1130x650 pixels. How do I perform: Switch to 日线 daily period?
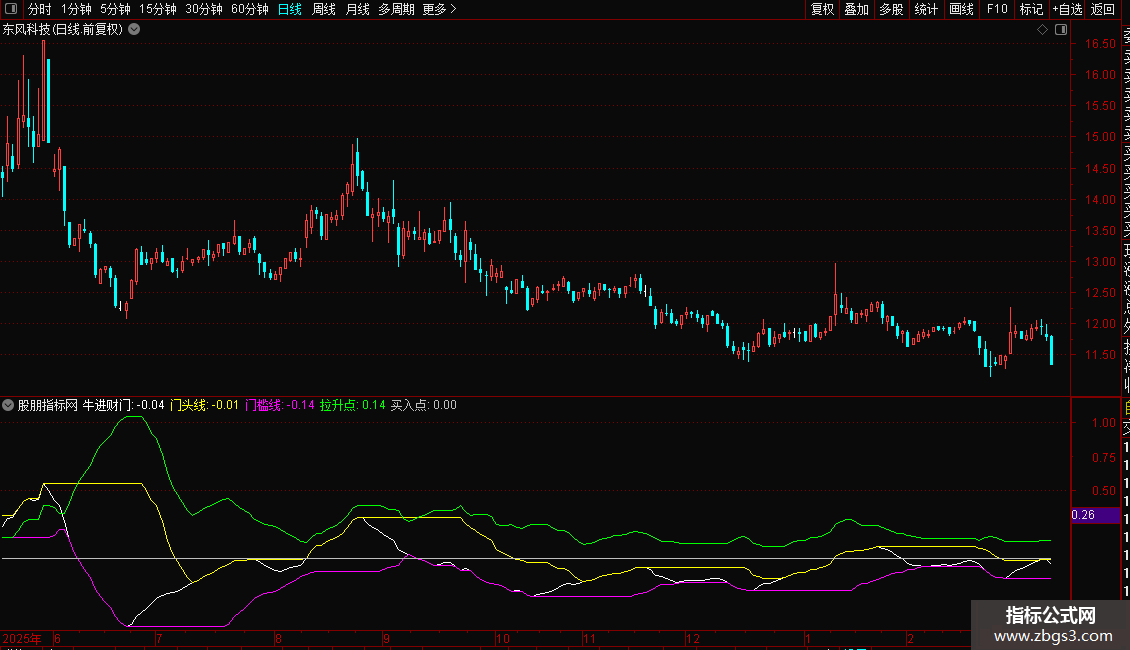pos(289,9)
